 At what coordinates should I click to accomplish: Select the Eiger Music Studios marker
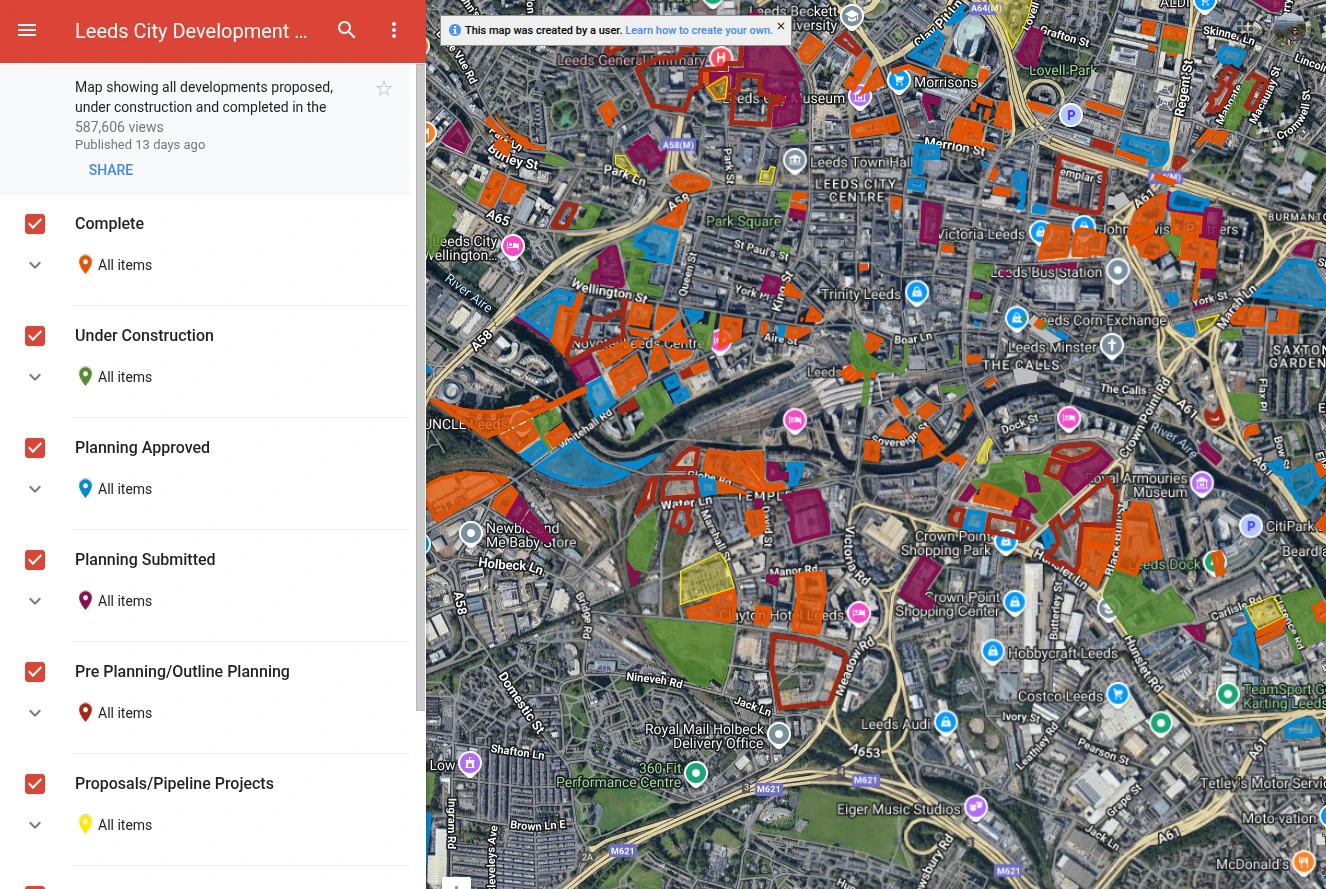pos(976,807)
